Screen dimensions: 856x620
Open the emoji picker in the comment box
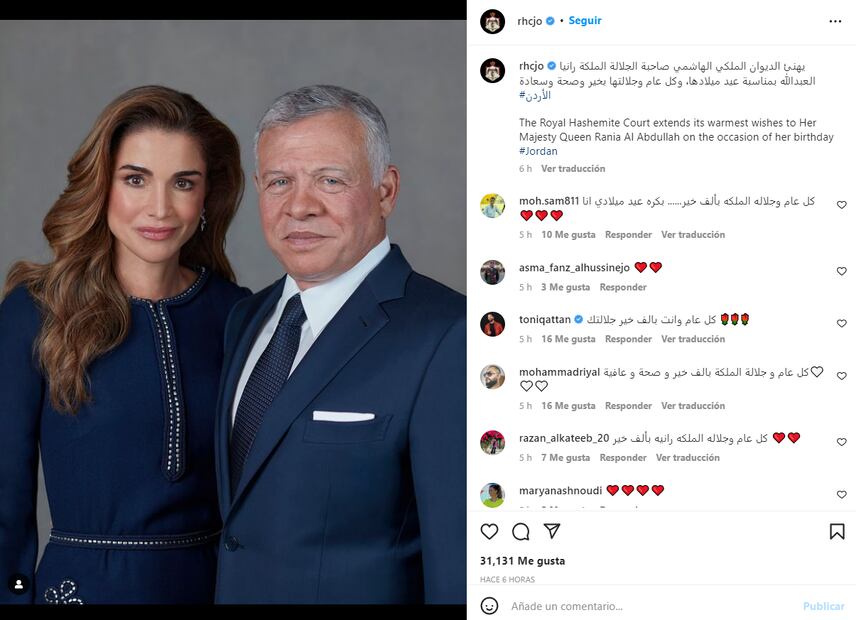(x=489, y=606)
